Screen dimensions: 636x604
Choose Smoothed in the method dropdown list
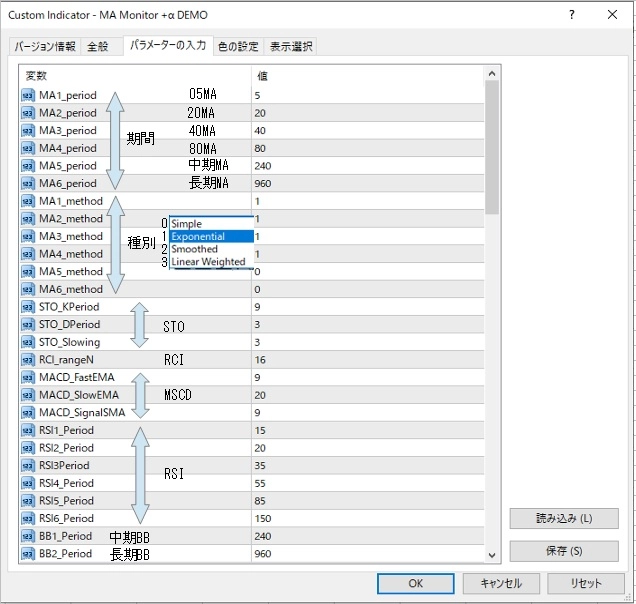pyautogui.click(x=211, y=249)
